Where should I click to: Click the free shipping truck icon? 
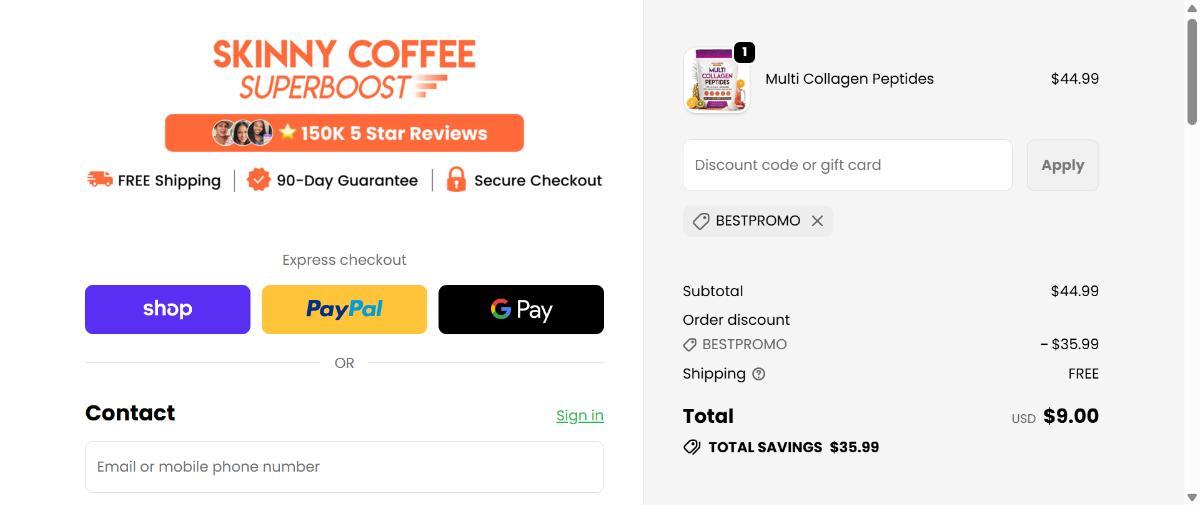[x=100, y=180]
